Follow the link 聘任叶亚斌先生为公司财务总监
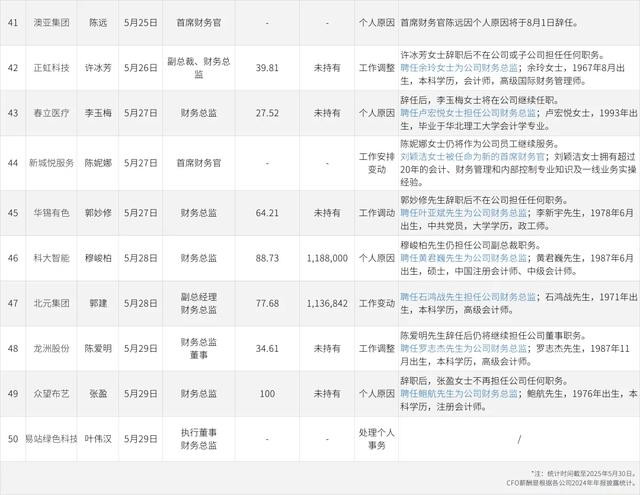Viewport: 640px width, 495px height. [x=463, y=213]
